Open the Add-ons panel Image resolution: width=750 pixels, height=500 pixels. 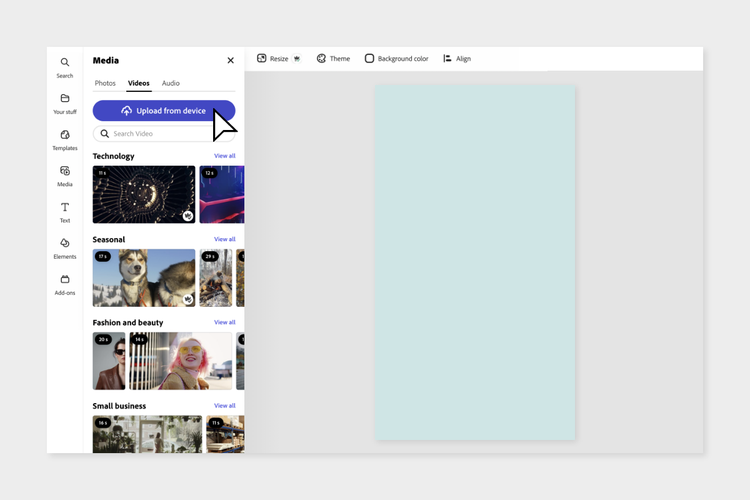pos(65,285)
